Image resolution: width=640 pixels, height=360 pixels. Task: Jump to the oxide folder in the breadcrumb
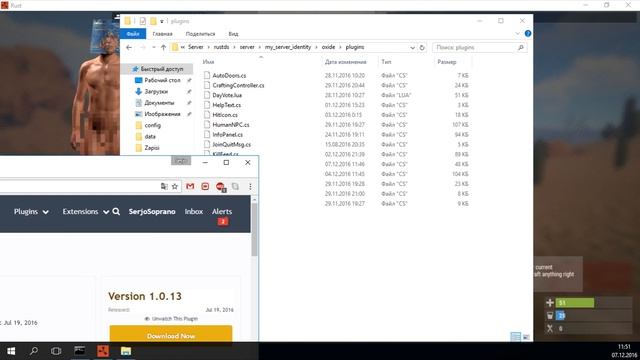tap(328, 47)
